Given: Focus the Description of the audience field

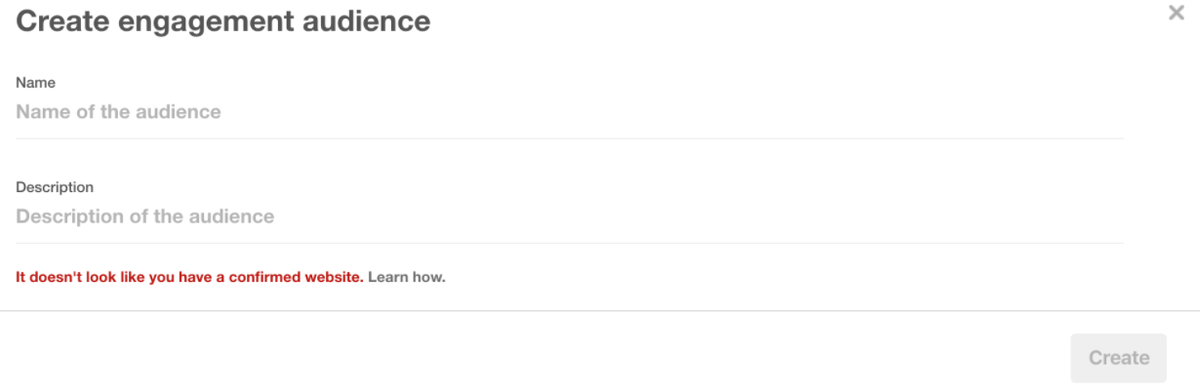Looking at the screenshot, I should [570, 216].
